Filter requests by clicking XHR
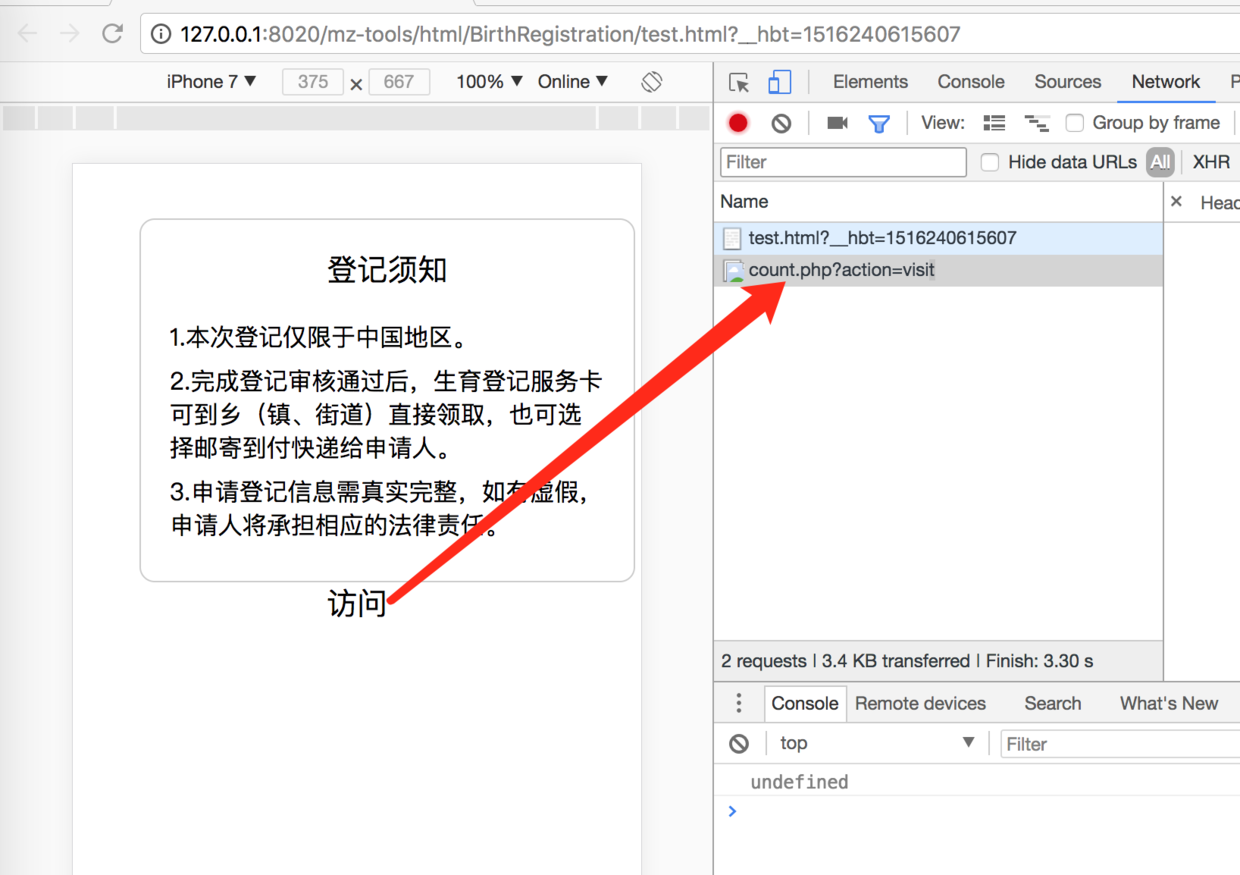The image size is (1240, 875). (x=1211, y=161)
